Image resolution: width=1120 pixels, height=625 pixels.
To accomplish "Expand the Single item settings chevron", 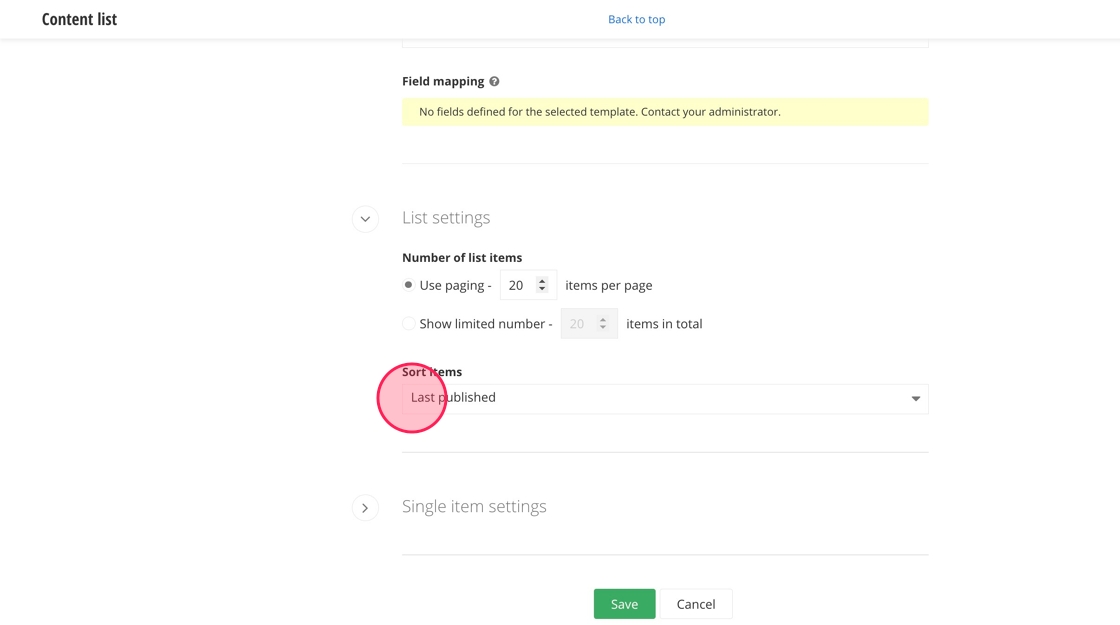I will click(x=365, y=507).
